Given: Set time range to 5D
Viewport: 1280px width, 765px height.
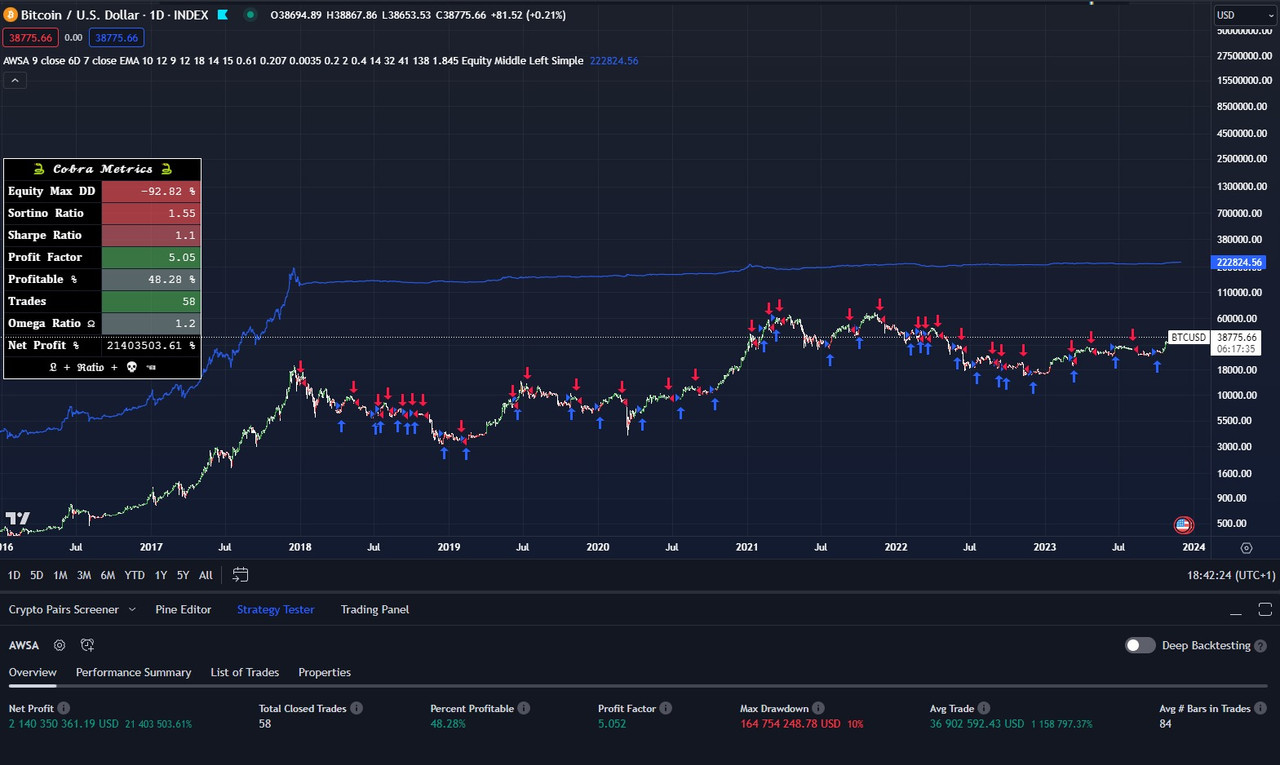Looking at the screenshot, I should tap(37, 575).
